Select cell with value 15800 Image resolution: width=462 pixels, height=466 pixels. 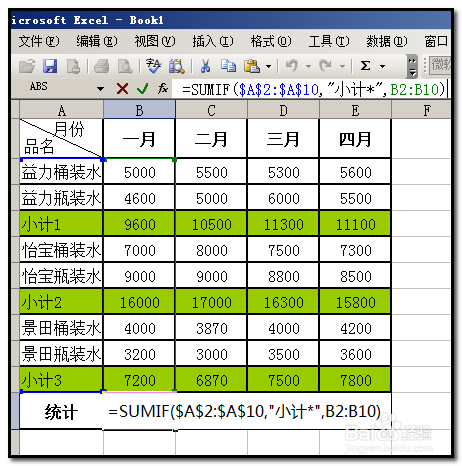pyautogui.click(x=355, y=302)
